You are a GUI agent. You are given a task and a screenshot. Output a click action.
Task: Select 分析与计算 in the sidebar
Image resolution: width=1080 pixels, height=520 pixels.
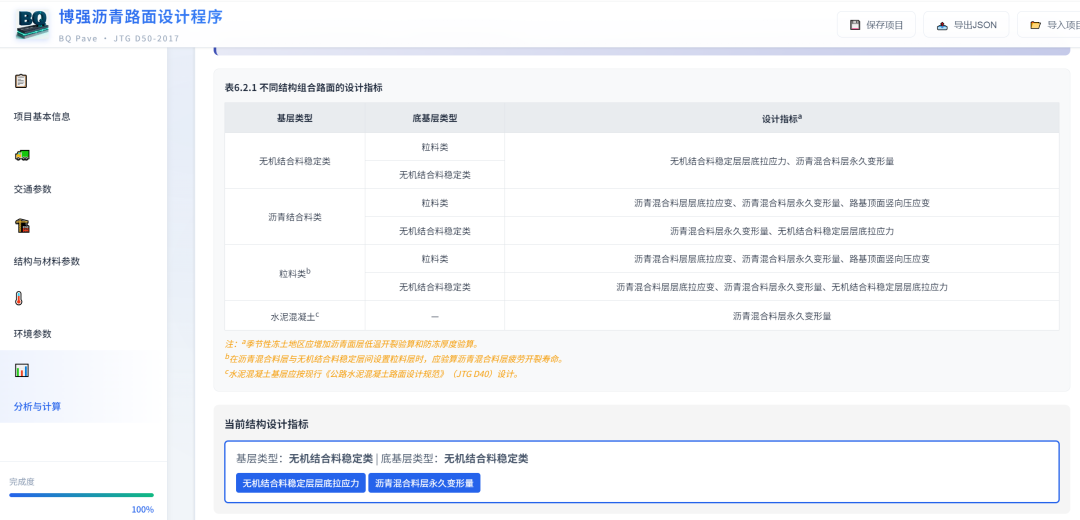click(x=37, y=406)
